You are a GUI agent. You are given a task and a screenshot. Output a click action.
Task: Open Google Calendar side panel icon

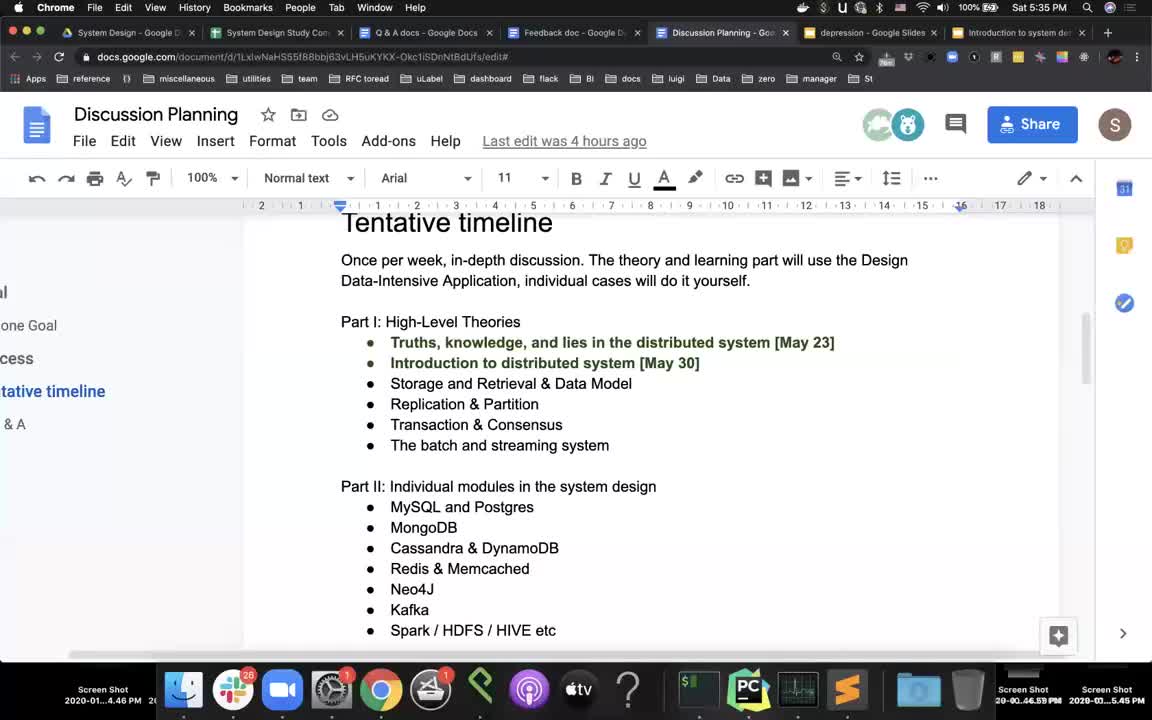(1124, 189)
